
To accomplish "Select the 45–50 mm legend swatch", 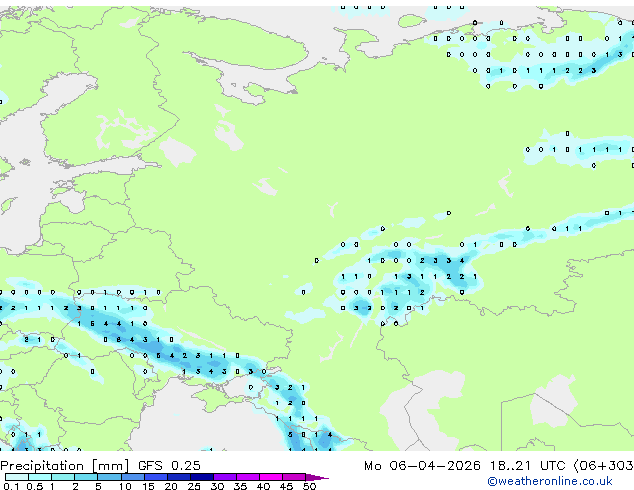I will click(x=294, y=477).
